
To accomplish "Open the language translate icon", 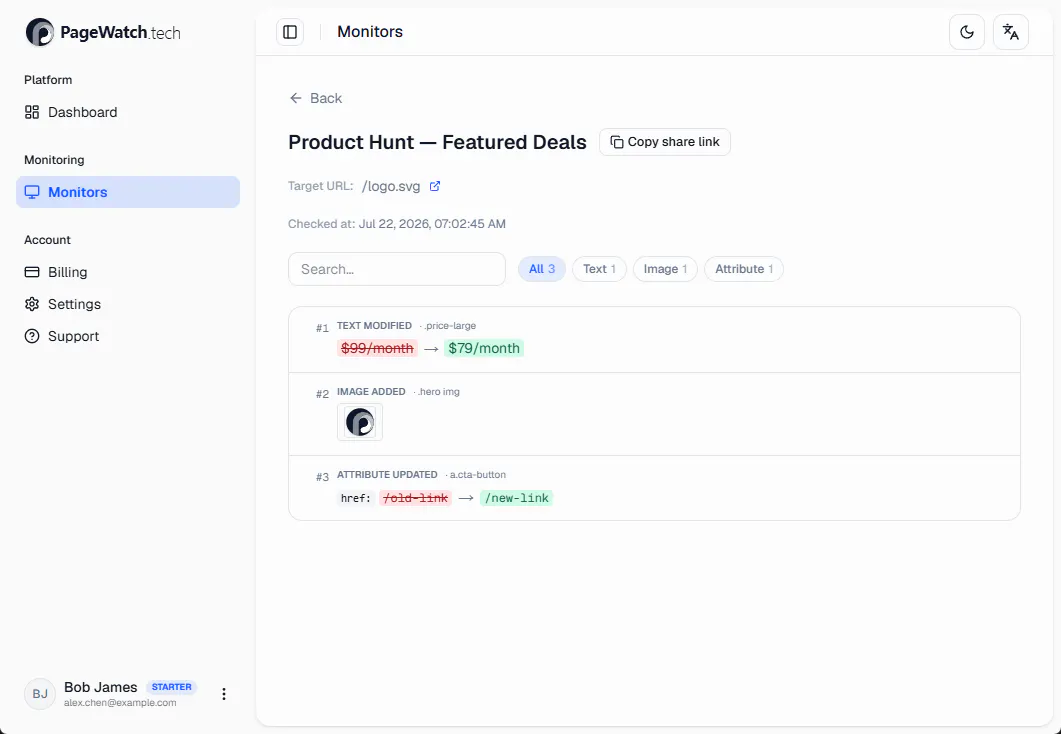I will click(1010, 32).
